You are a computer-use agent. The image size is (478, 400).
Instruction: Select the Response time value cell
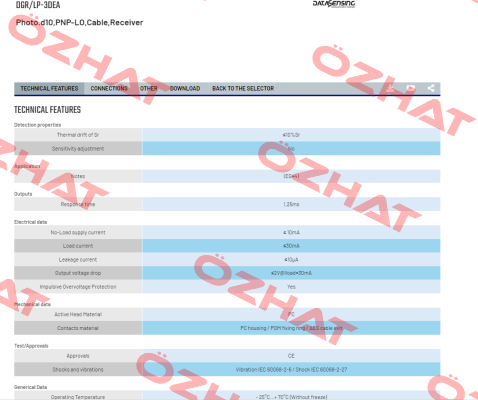[x=291, y=204]
